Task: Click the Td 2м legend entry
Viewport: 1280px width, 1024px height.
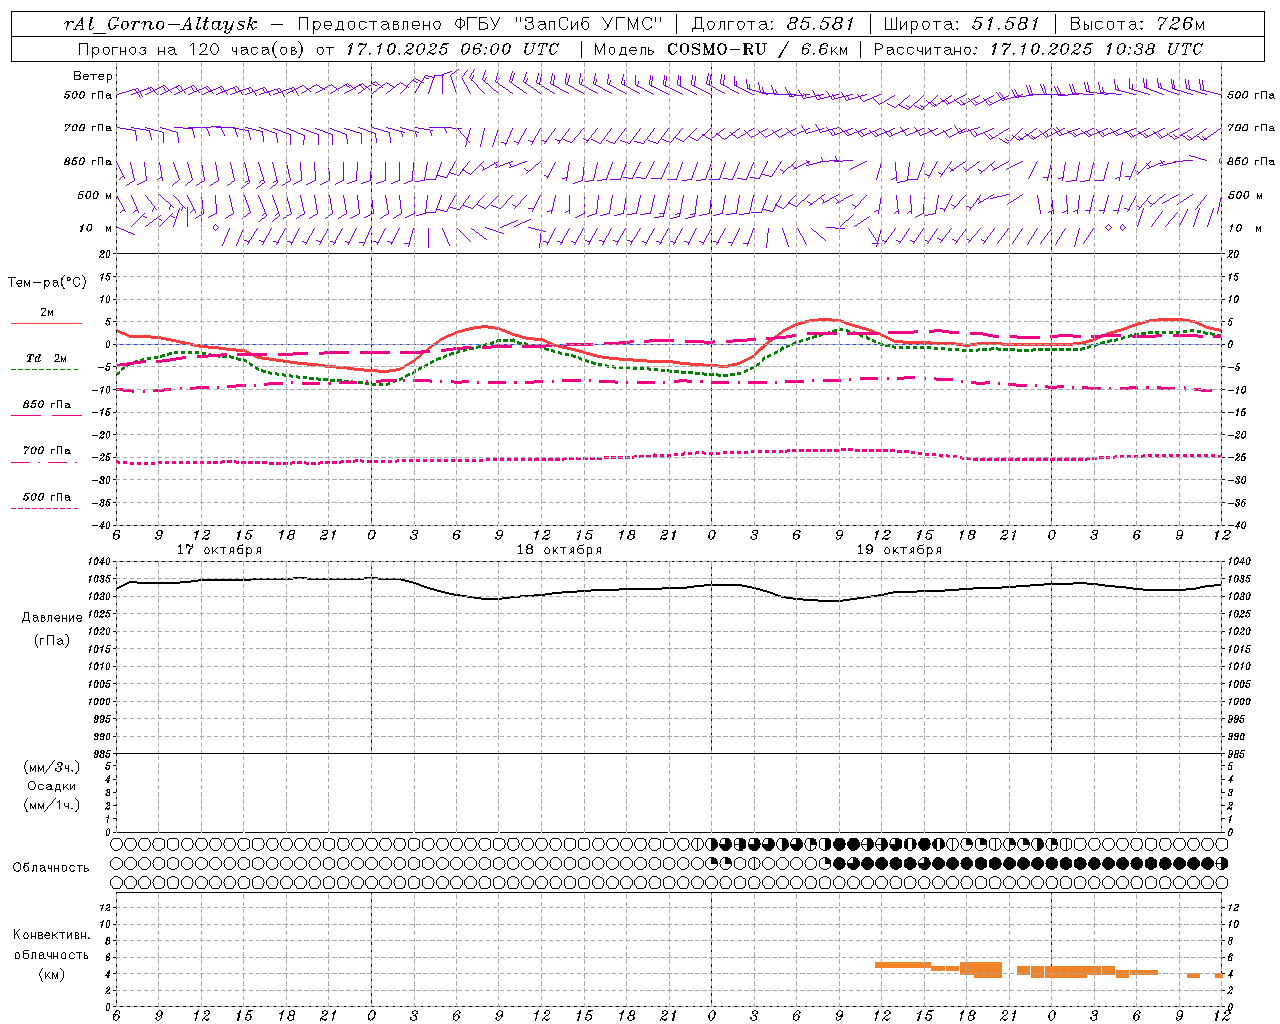Action: tap(47, 358)
